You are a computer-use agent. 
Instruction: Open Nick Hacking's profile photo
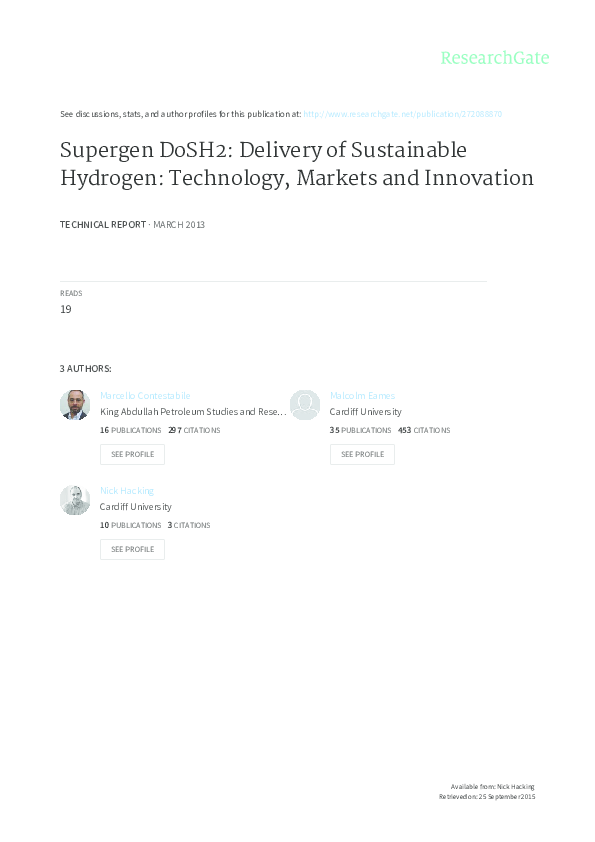pos(75,500)
